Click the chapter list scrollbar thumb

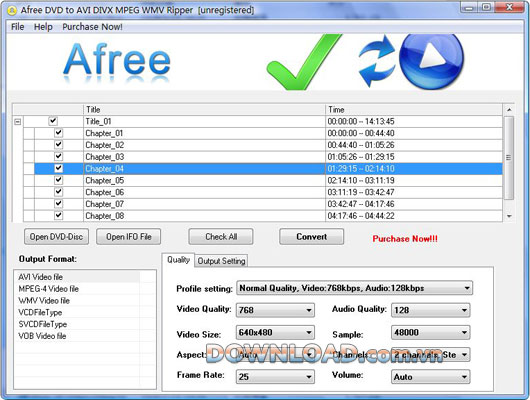tap(509, 158)
